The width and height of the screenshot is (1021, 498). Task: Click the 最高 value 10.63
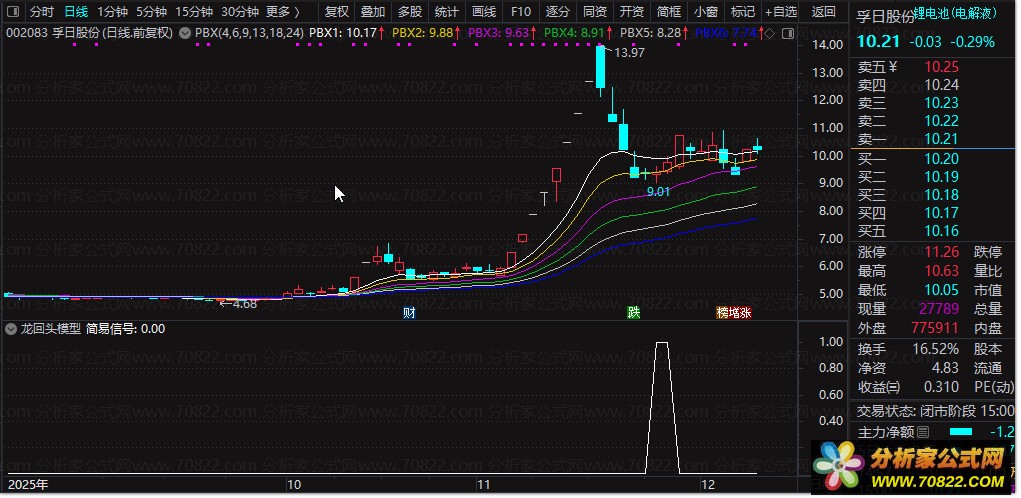[x=942, y=271]
